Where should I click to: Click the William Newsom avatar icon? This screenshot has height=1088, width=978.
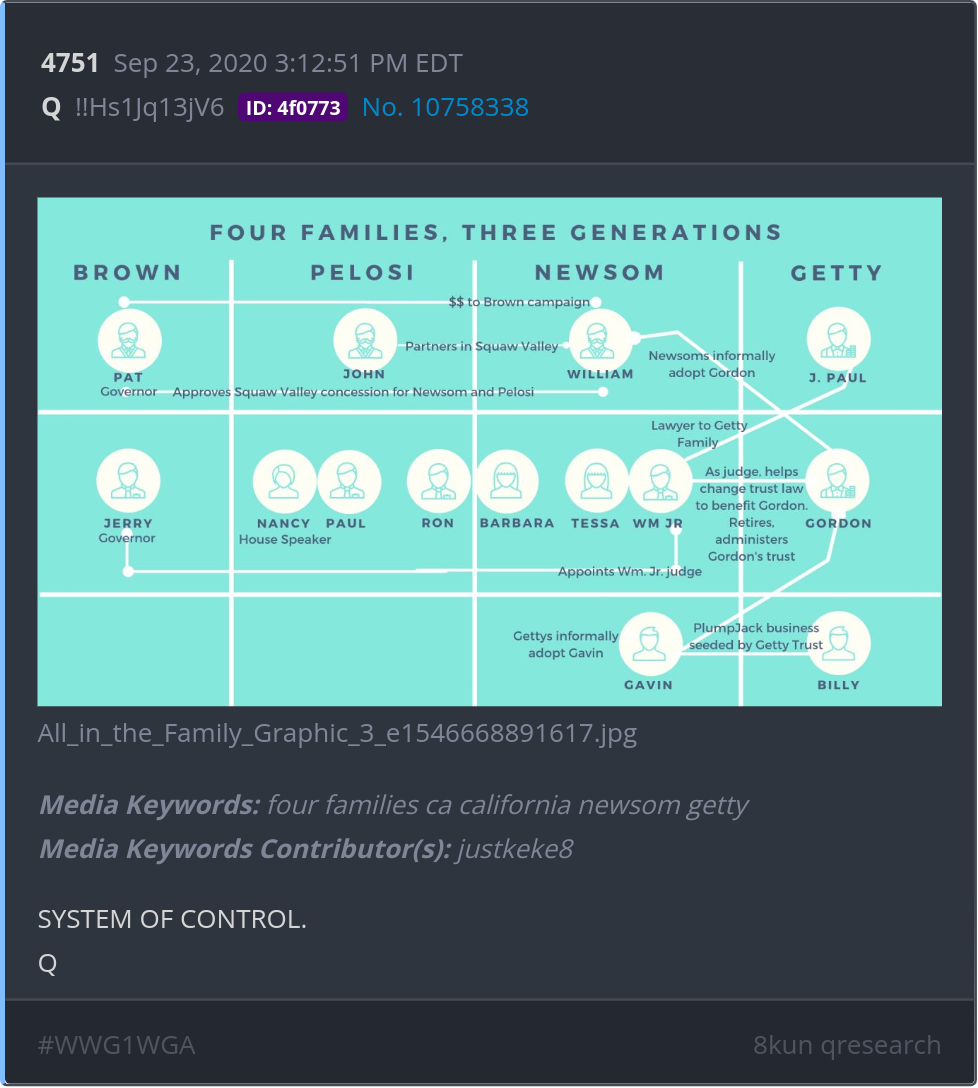coord(600,340)
